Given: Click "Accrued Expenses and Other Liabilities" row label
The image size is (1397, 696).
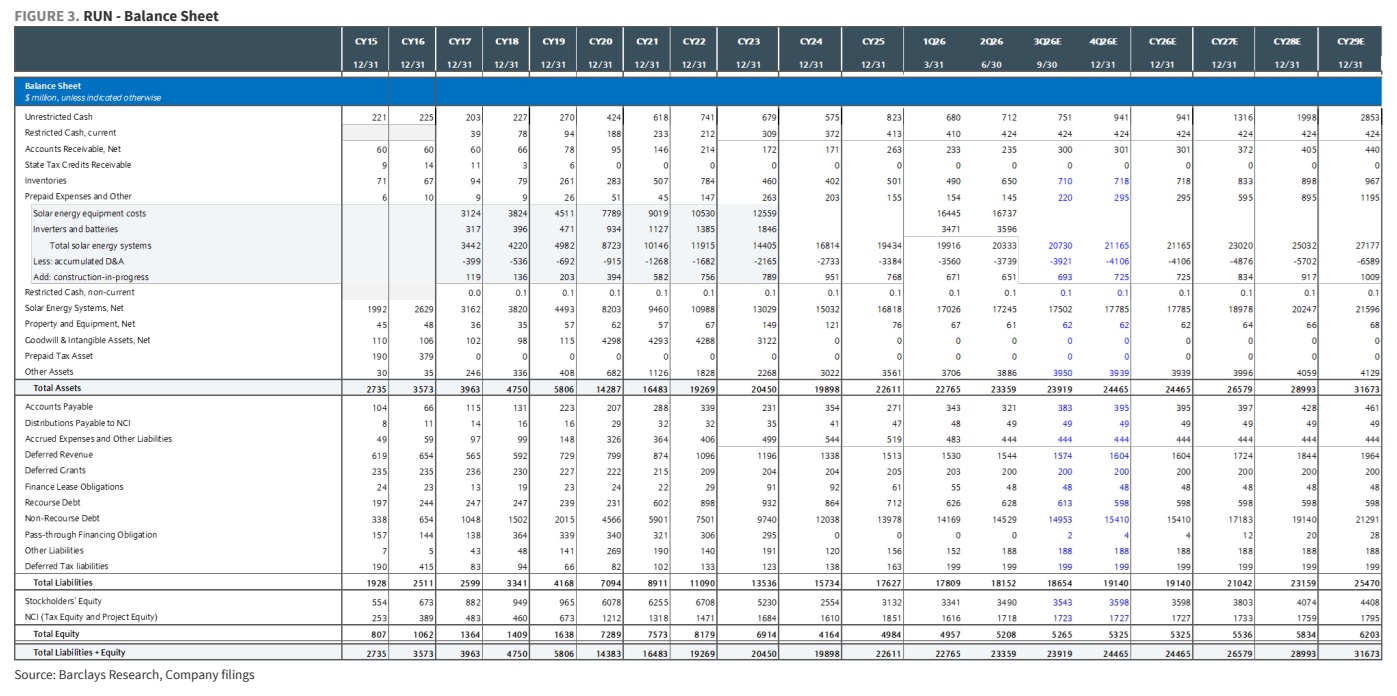Looking at the screenshot, I should pyautogui.click(x=98, y=439).
